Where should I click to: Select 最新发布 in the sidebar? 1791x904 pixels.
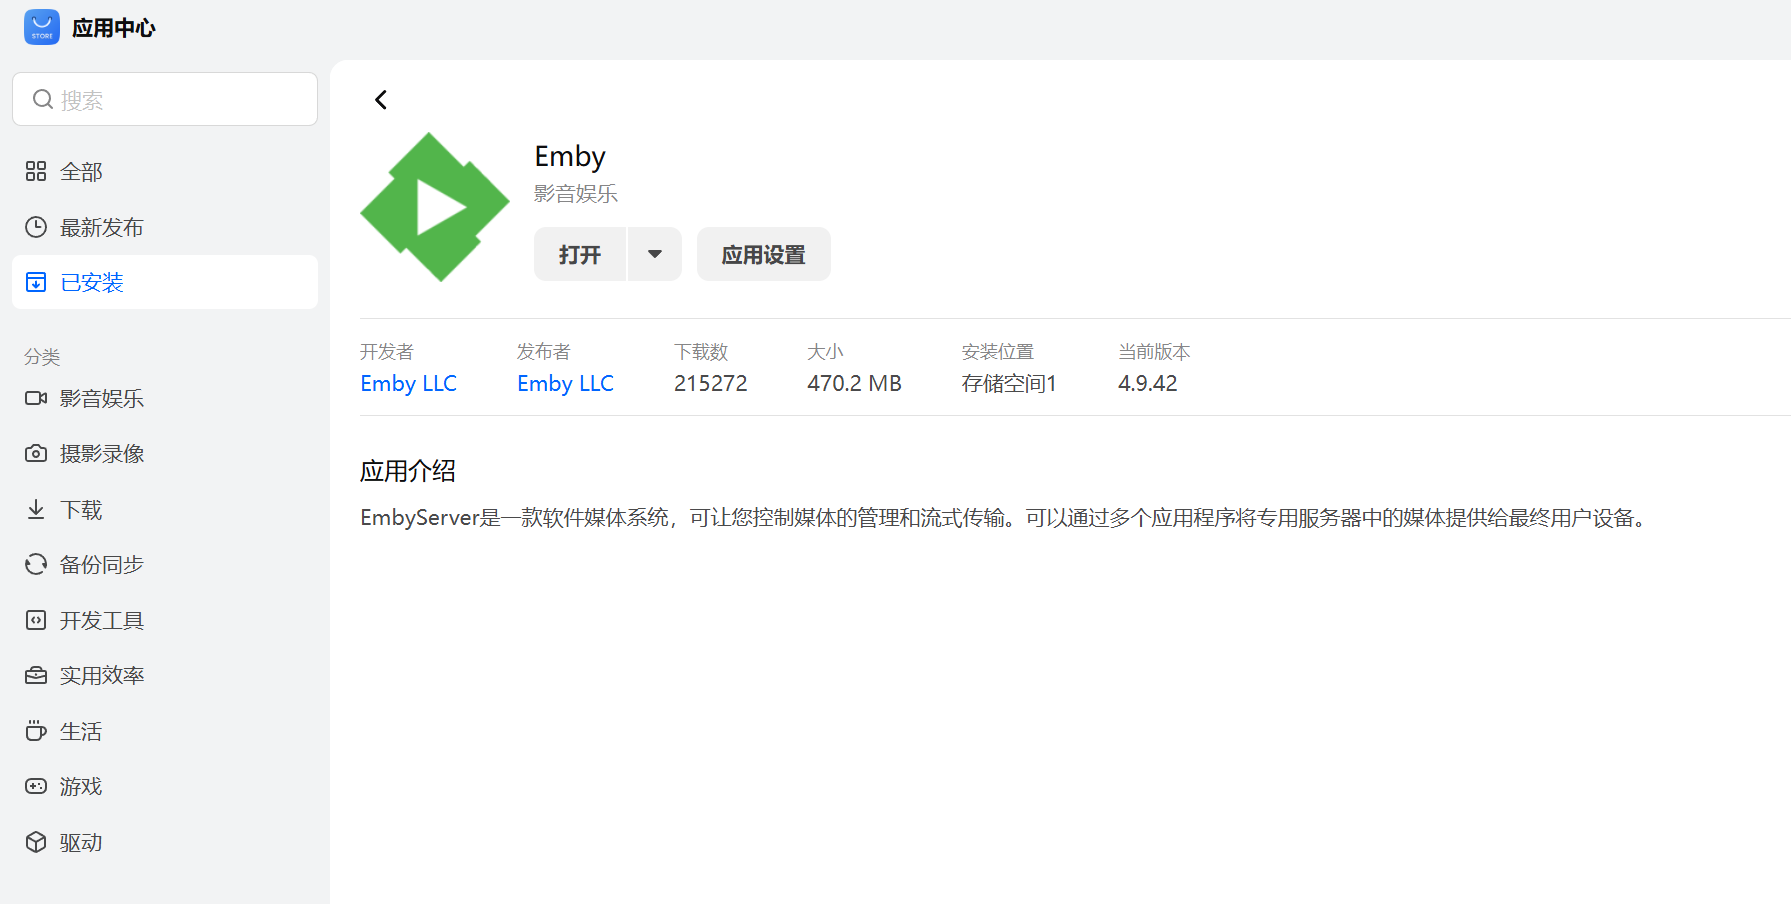pos(165,227)
